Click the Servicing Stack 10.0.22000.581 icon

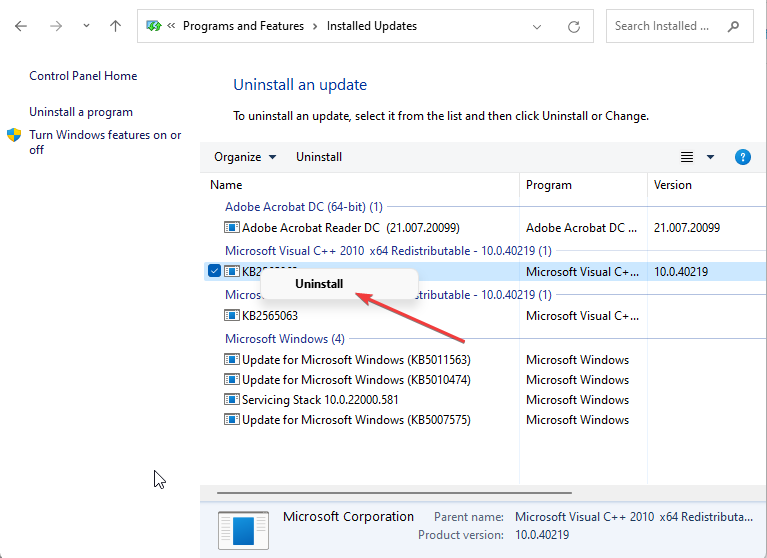[x=232, y=400]
